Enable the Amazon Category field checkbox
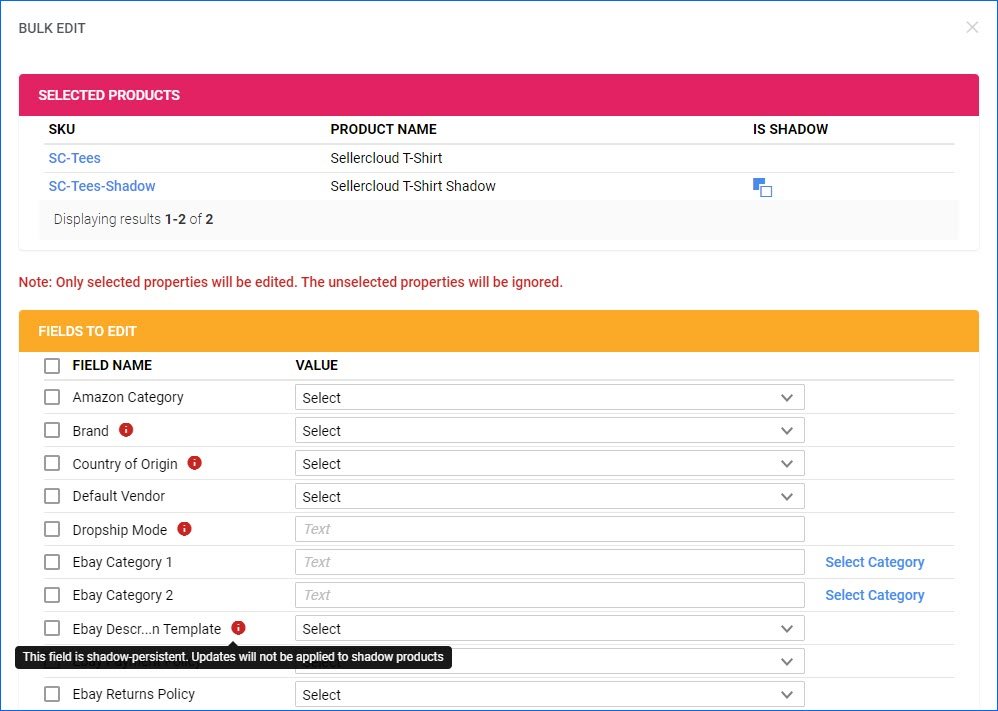The width and height of the screenshot is (998, 711). coord(51,397)
